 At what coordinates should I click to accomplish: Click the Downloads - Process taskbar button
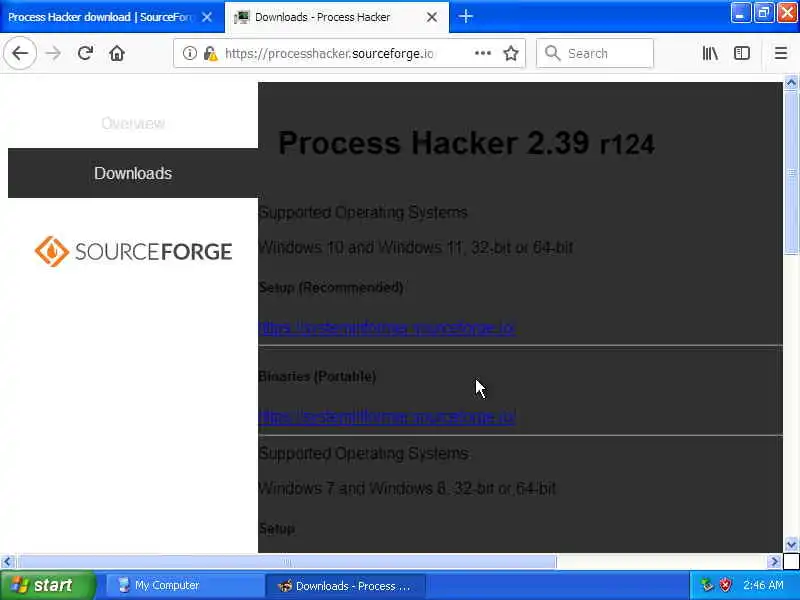click(x=345, y=585)
